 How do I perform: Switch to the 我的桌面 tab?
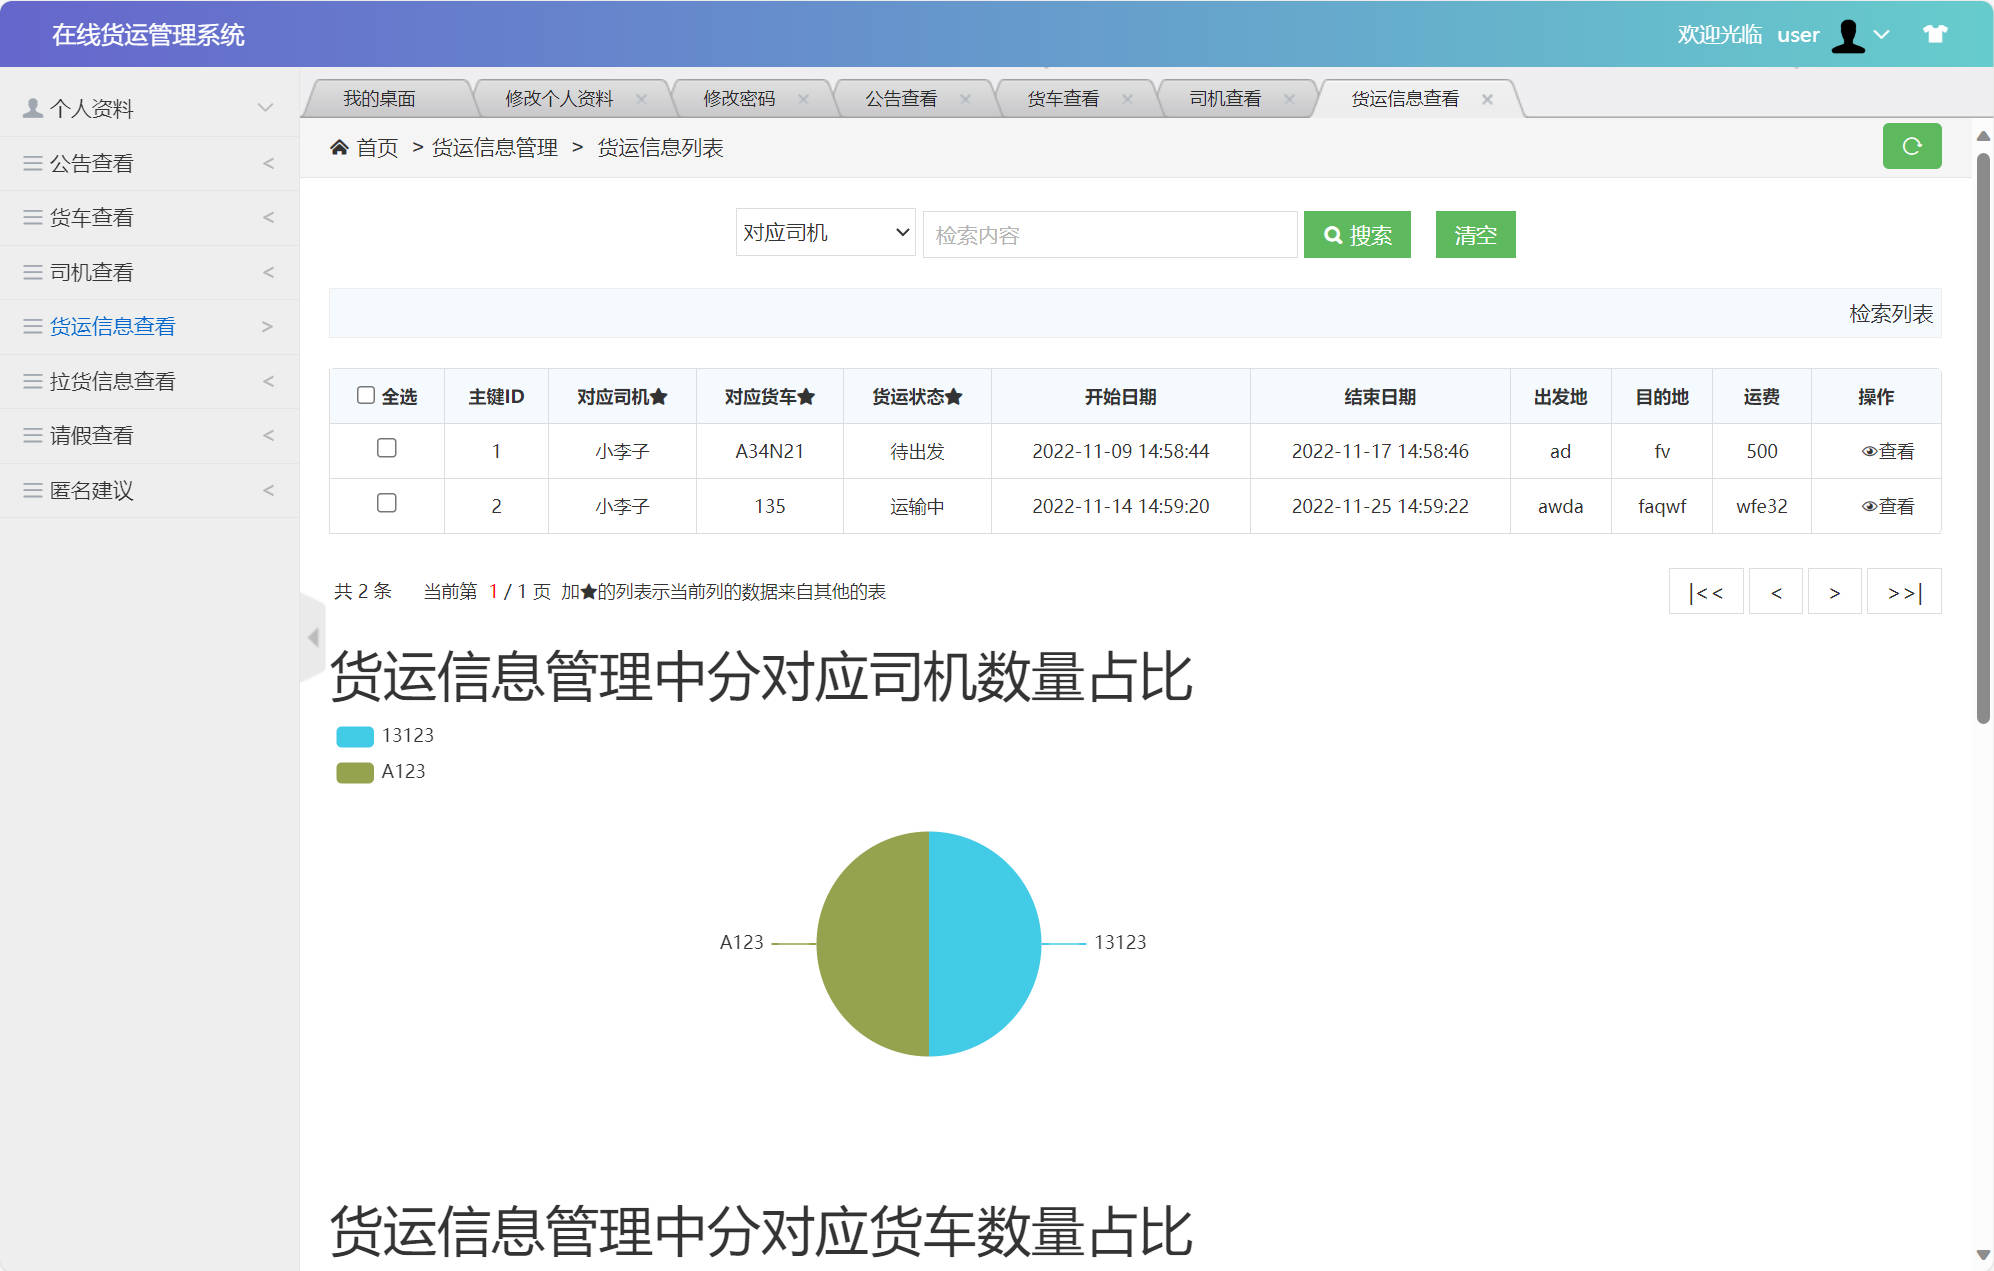pos(380,98)
